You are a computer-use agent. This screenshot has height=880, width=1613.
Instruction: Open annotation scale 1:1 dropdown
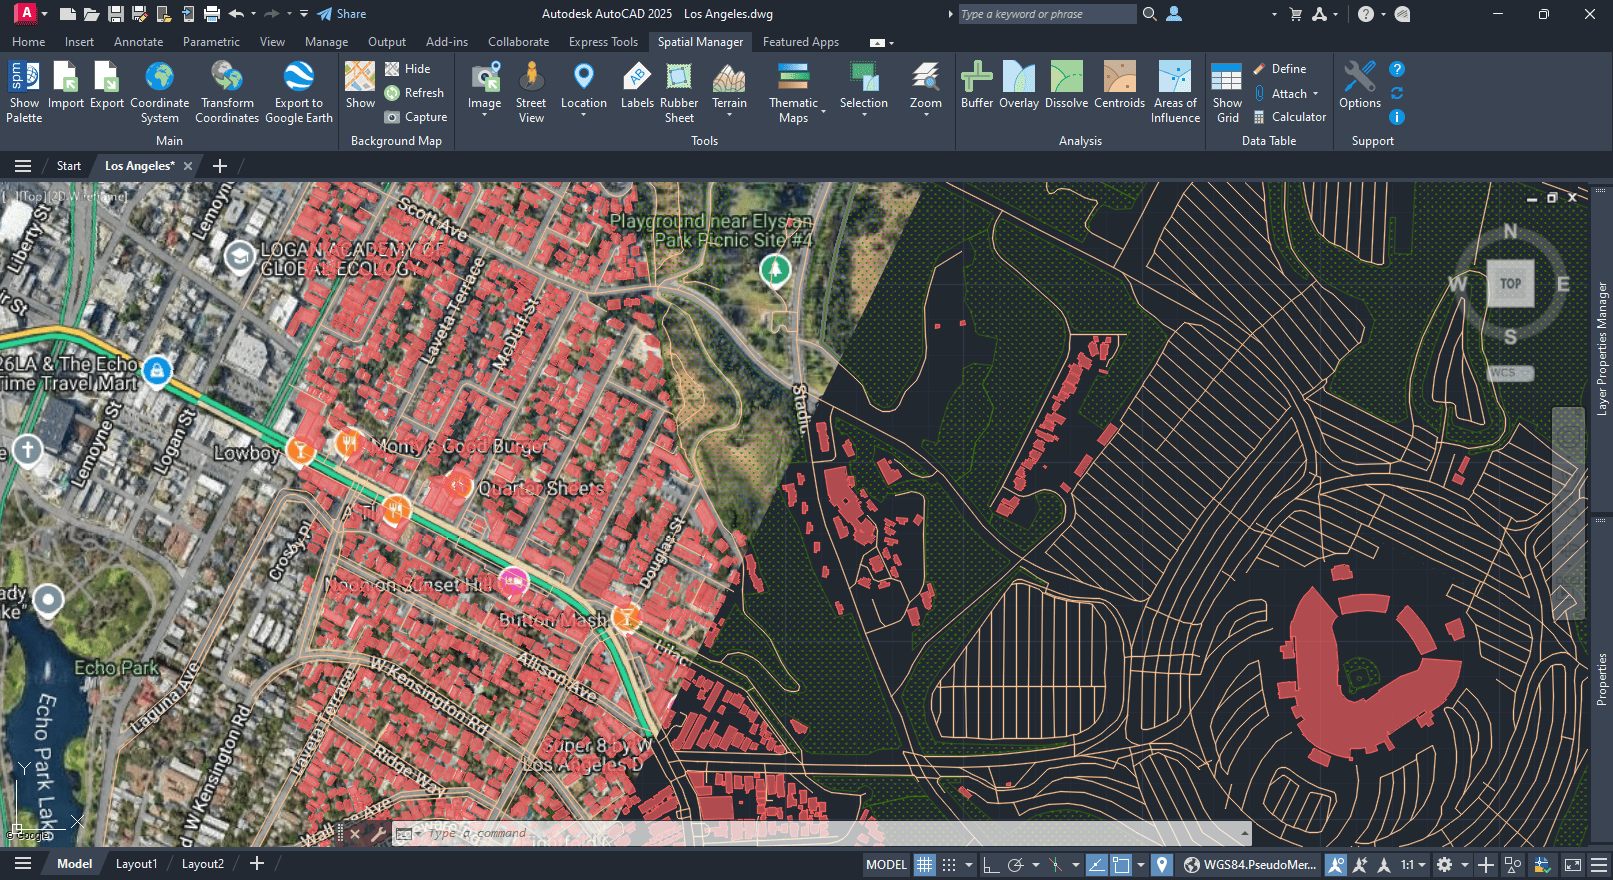pyautogui.click(x=1413, y=865)
